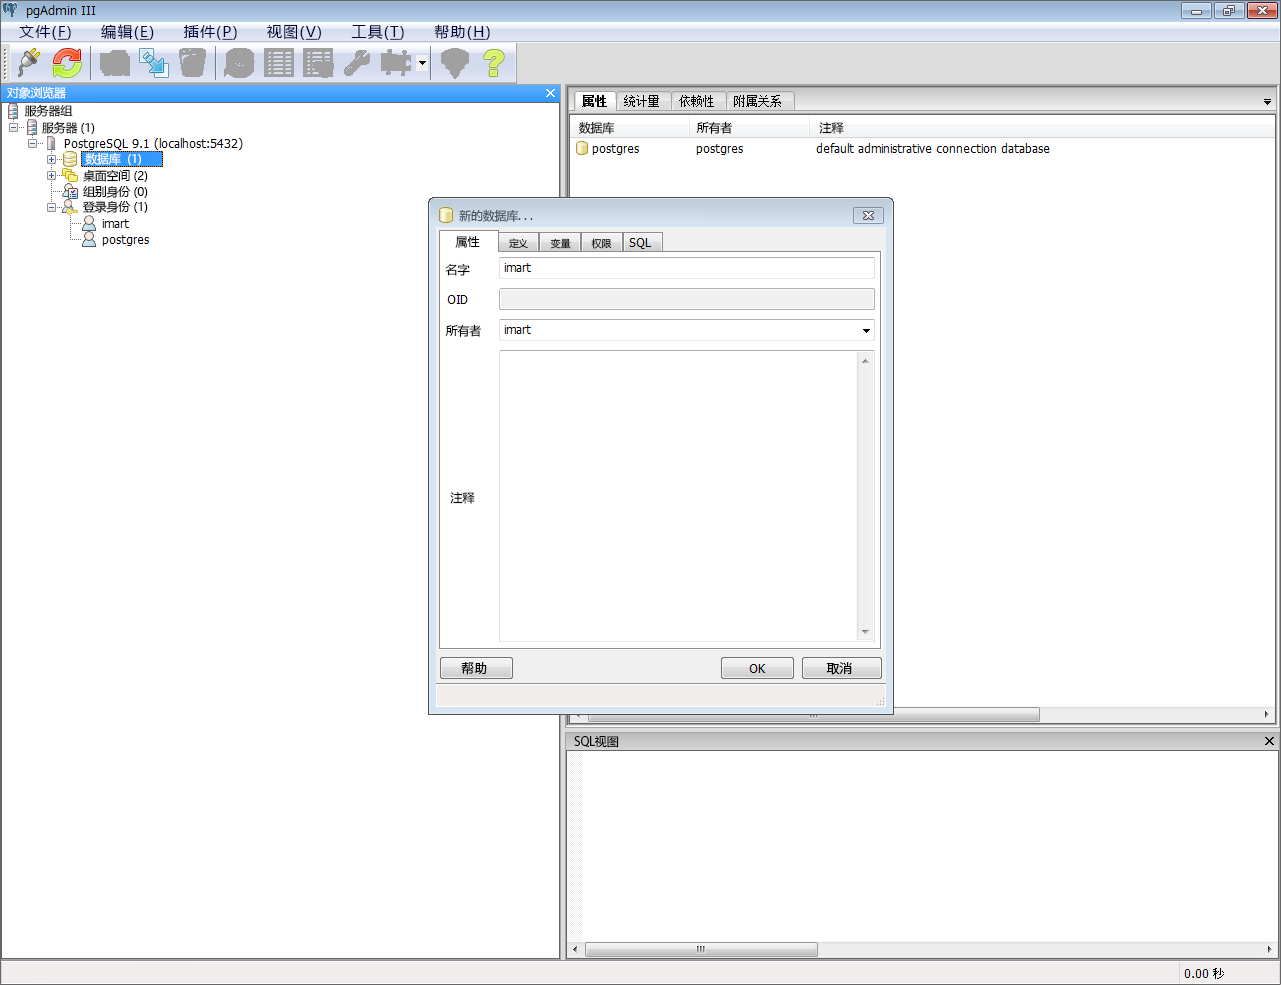Click the 服务器 (1) server icon in tree
The height and width of the screenshot is (985, 1281).
[32, 127]
